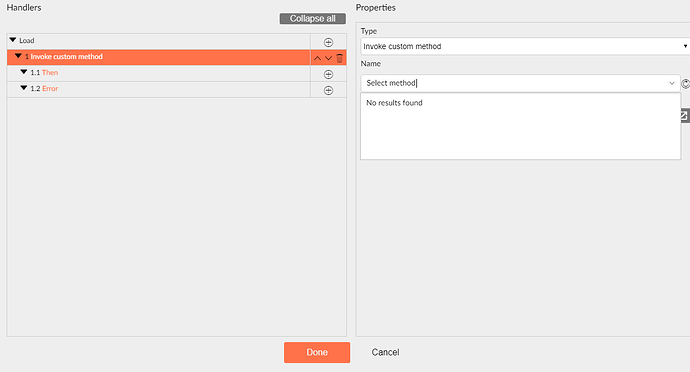Select the 1.1 Then row
The image size is (690, 372).
pos(158,73)
